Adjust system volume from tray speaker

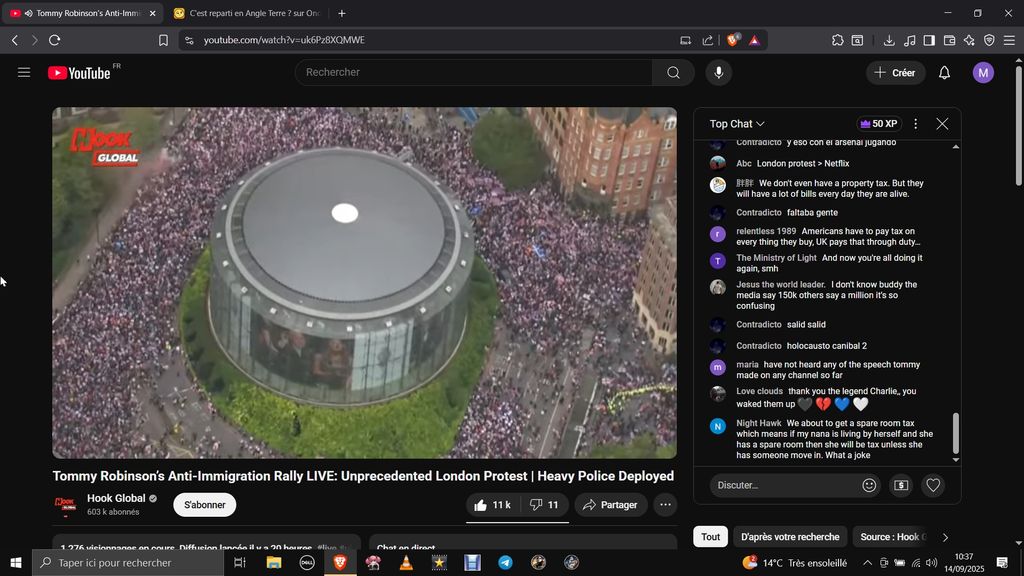click(932, 563)
